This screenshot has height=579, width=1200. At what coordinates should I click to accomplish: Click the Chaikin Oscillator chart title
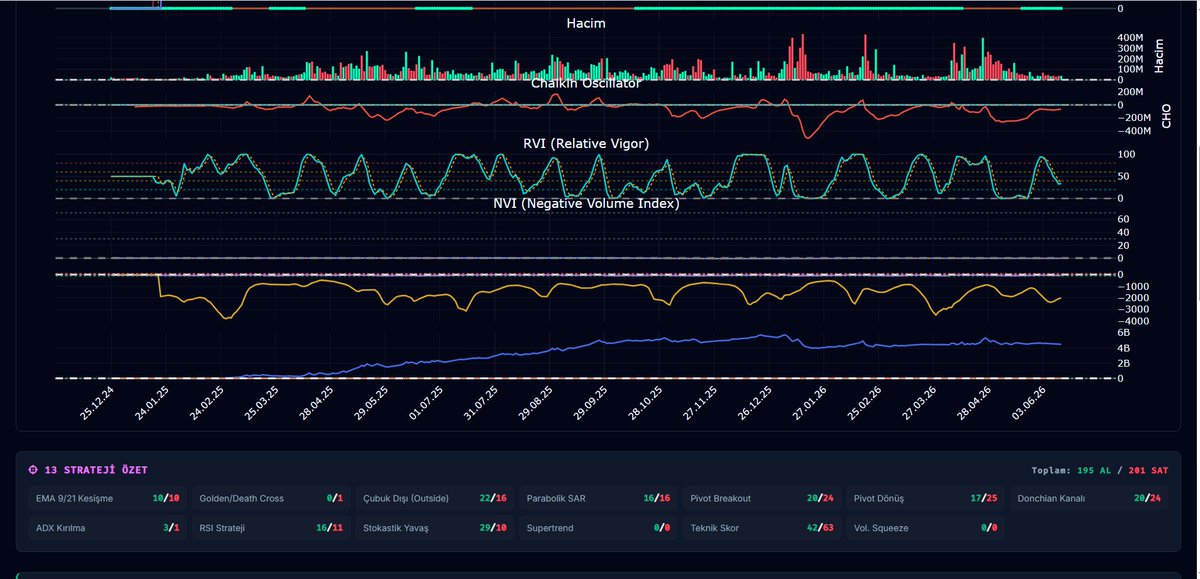586,83
